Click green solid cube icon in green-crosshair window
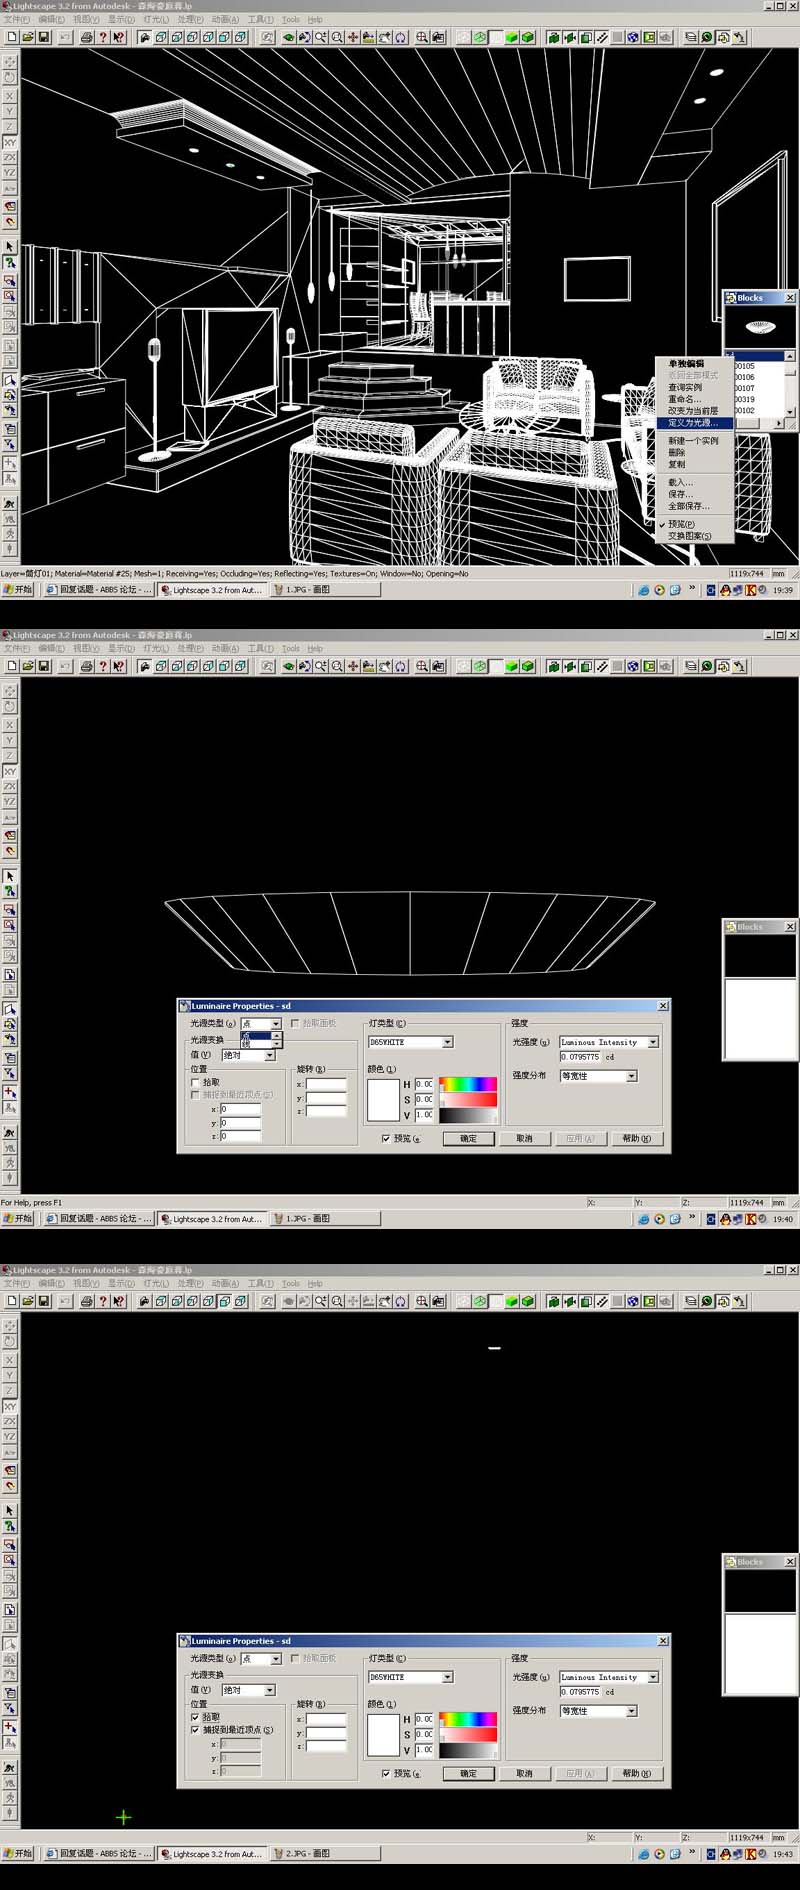 [x=512, y=1301]
